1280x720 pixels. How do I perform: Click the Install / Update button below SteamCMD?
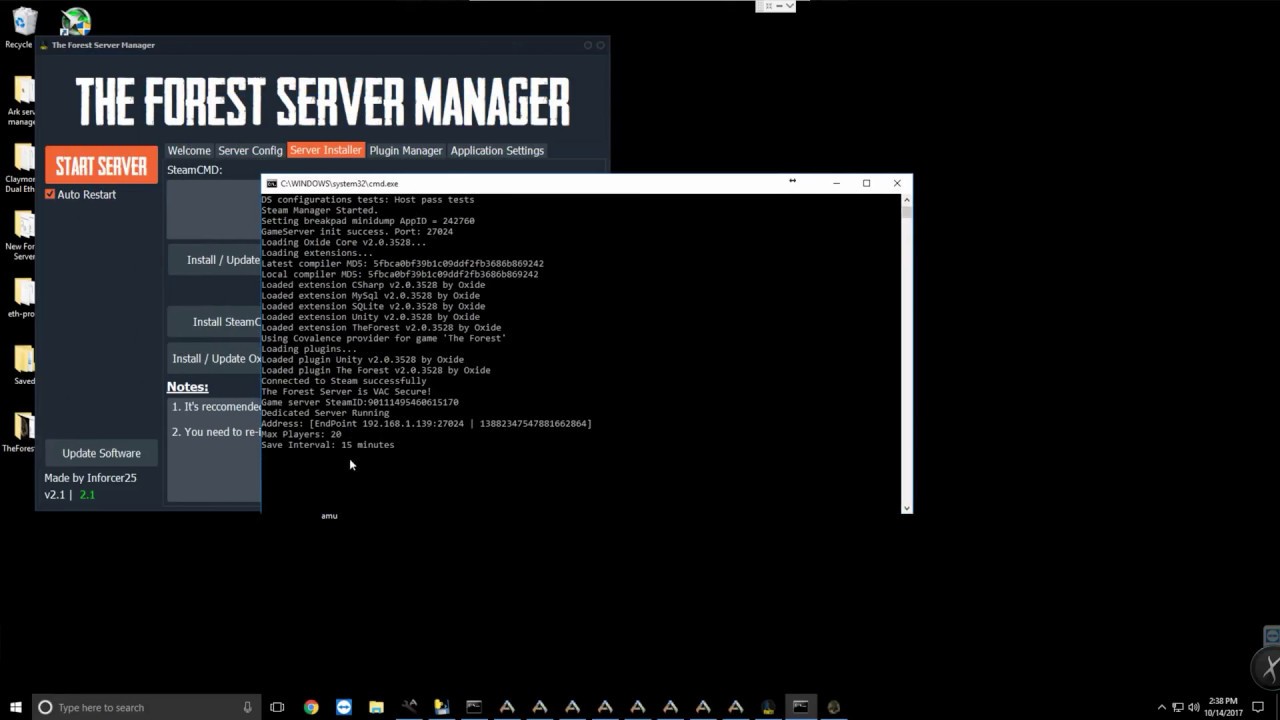215,260
